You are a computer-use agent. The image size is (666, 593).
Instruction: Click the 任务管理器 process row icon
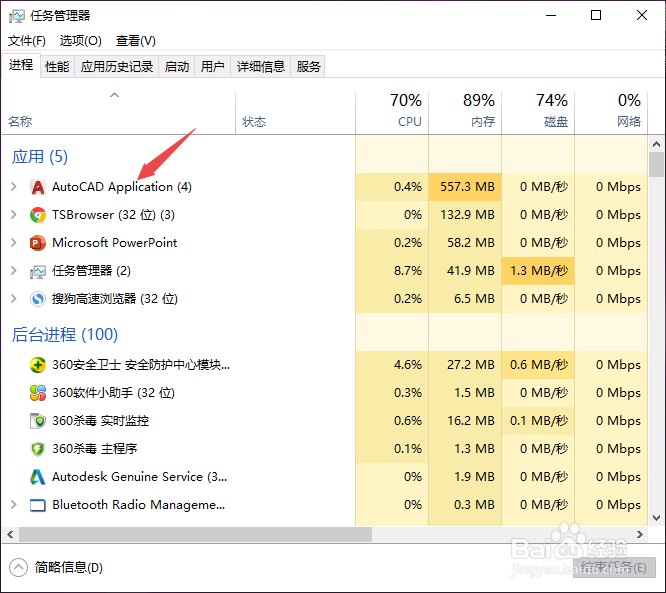tap(38, 271)
